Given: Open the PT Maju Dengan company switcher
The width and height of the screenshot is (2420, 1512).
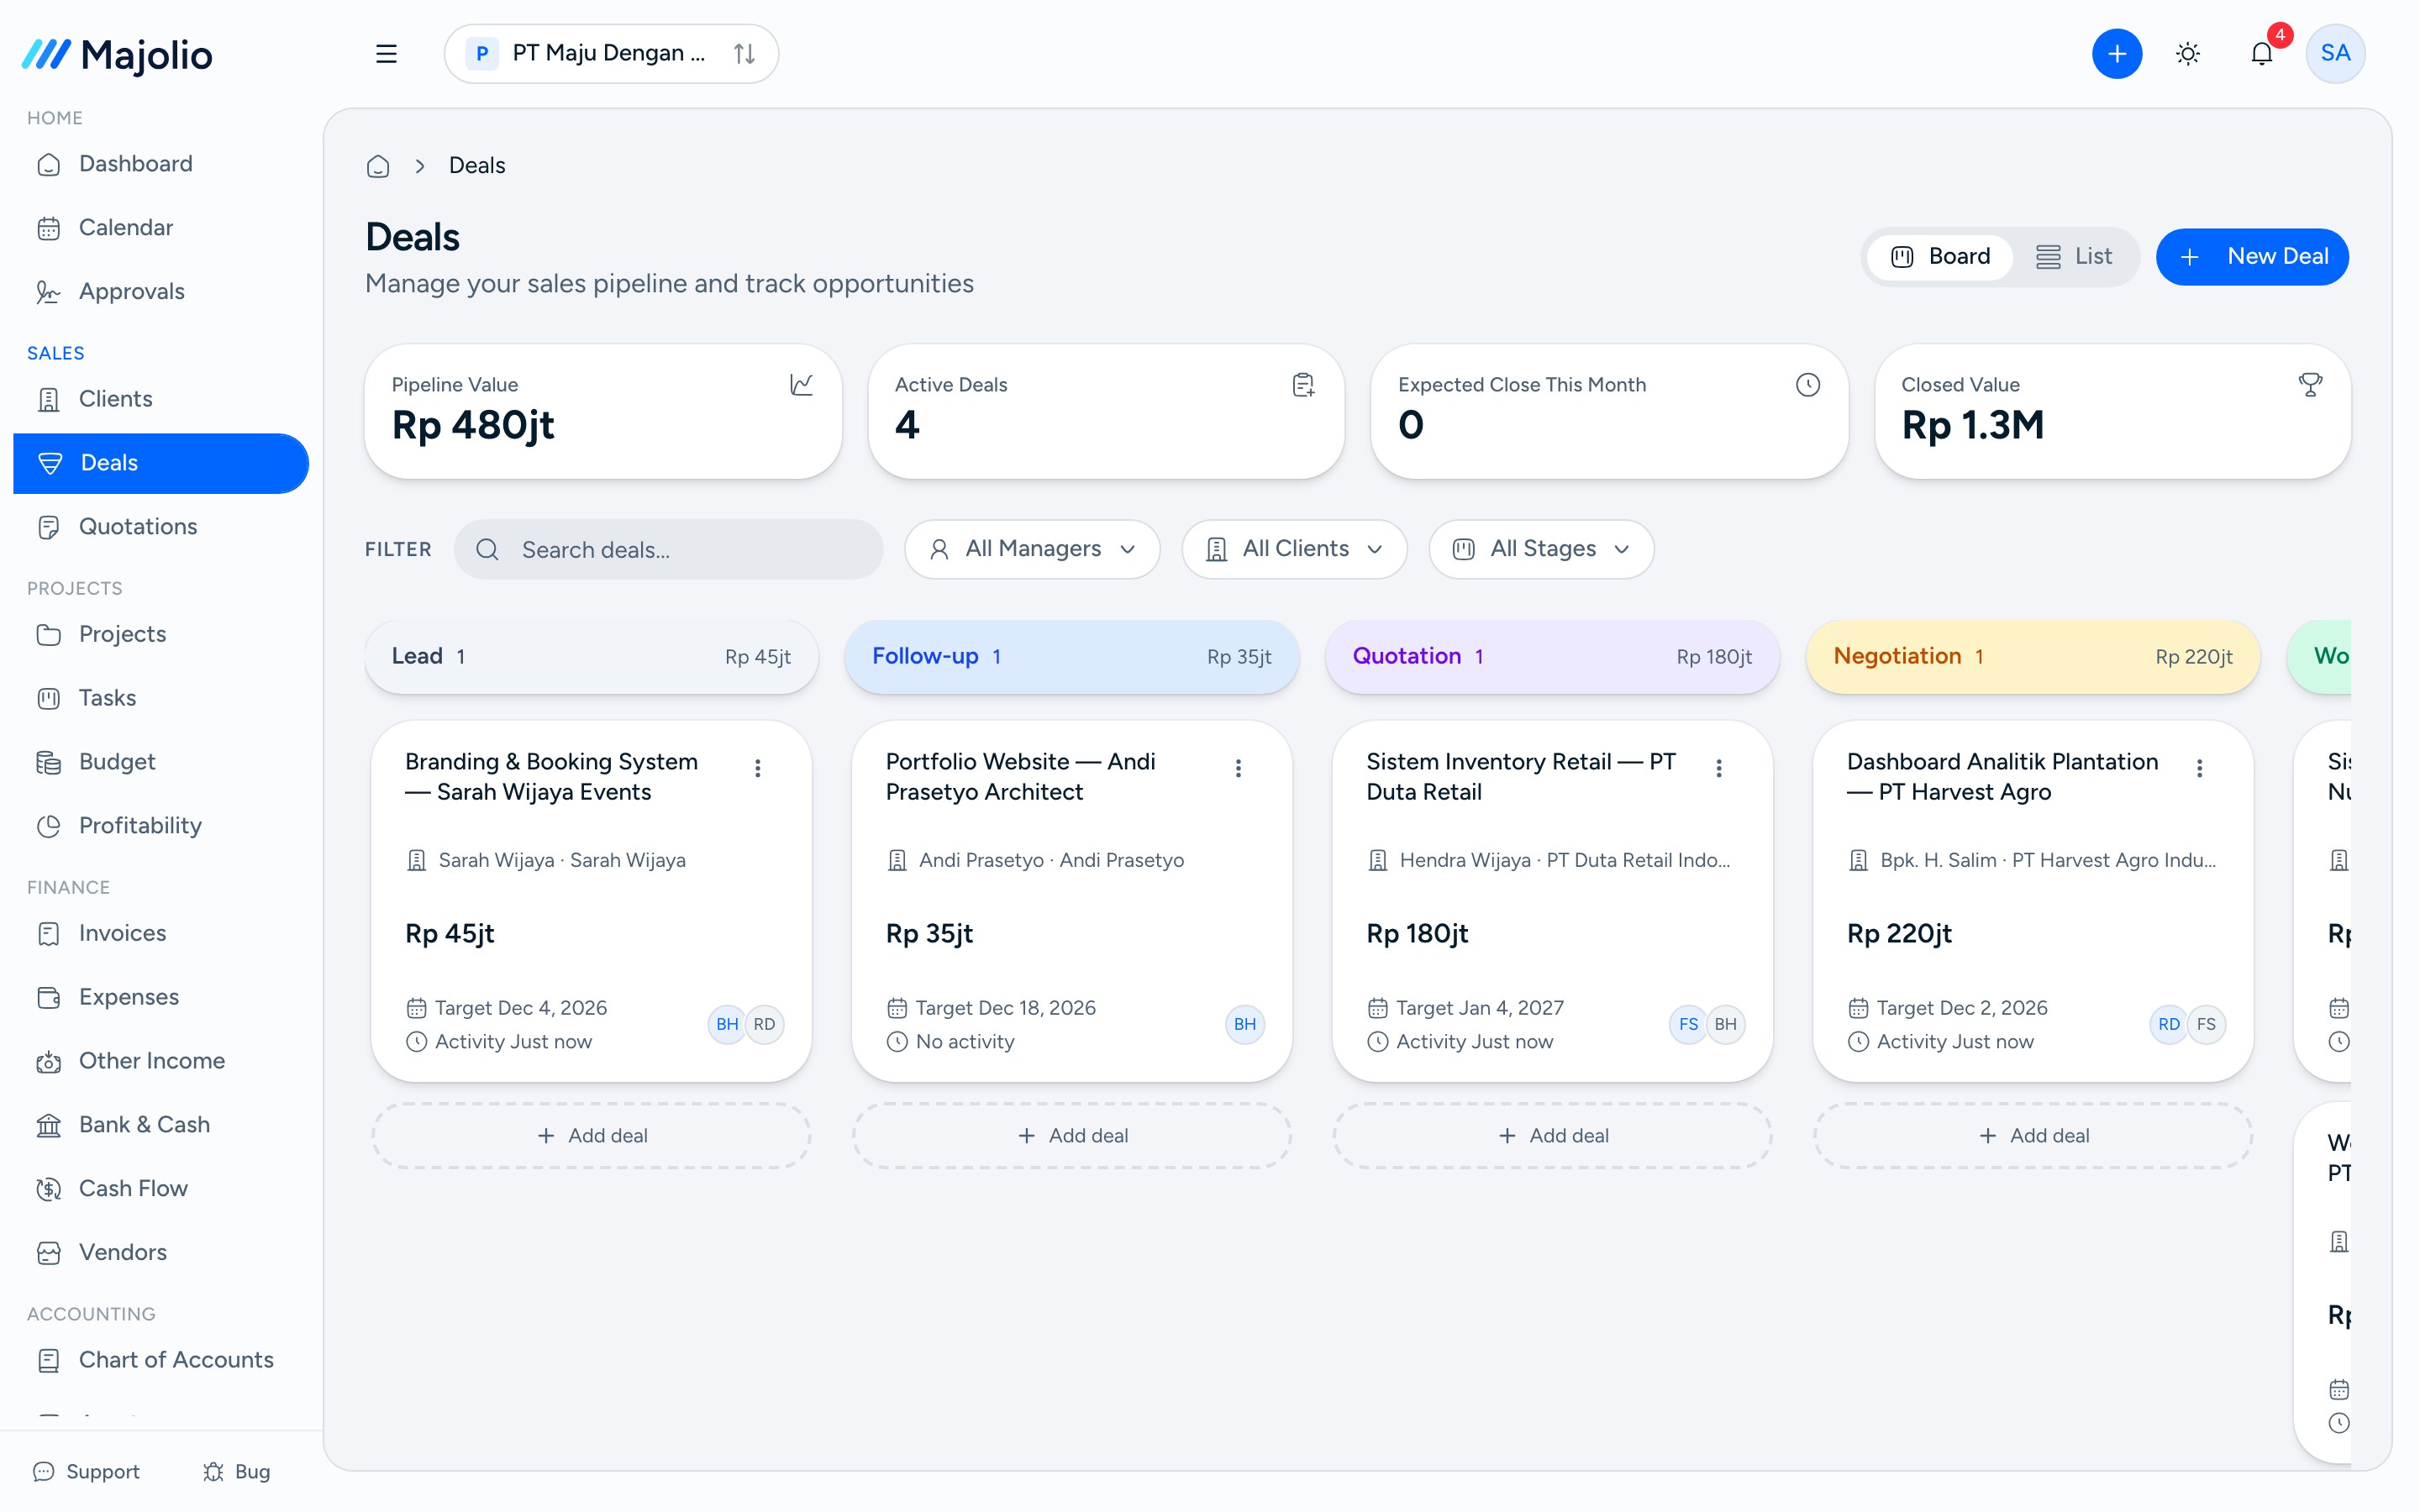Looking at the screenshot, I should click(x=611, y=53).
